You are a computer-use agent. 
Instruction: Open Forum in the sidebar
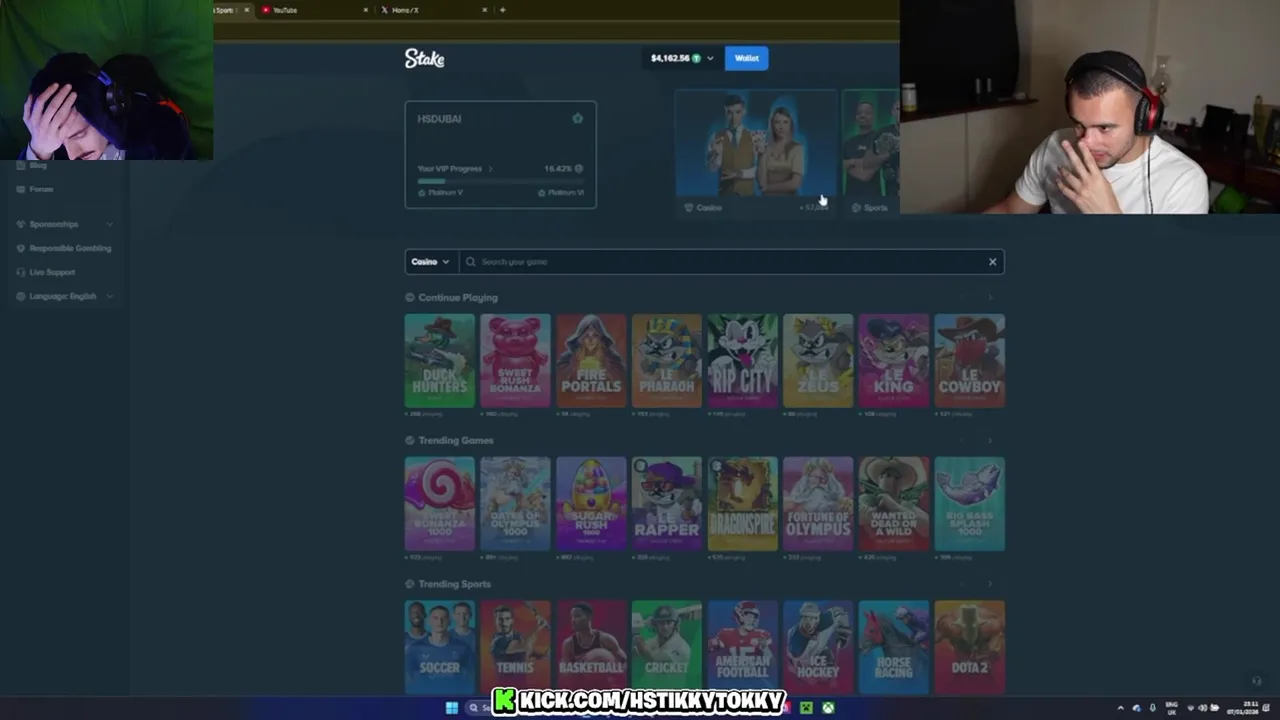pyautogui.click(x=41, y=189)
